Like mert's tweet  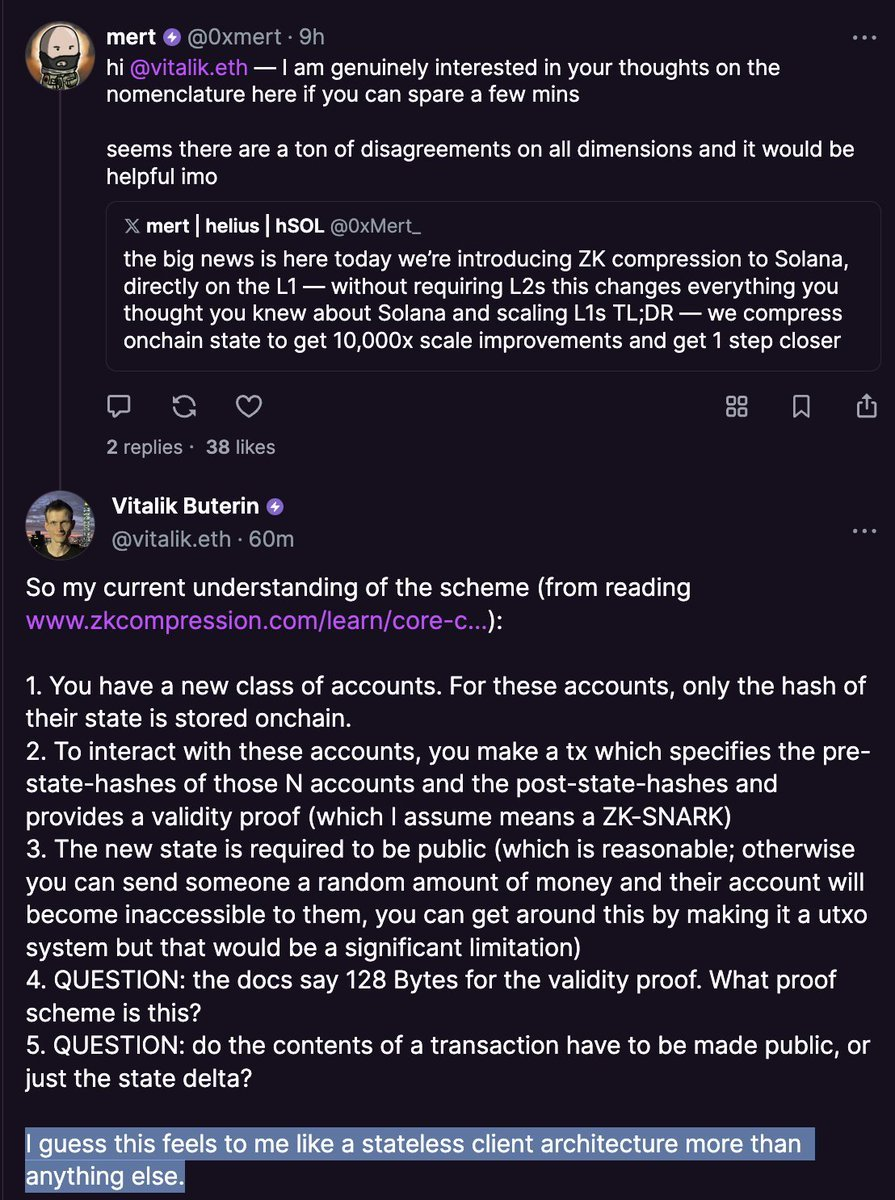[x=249, y=406]
